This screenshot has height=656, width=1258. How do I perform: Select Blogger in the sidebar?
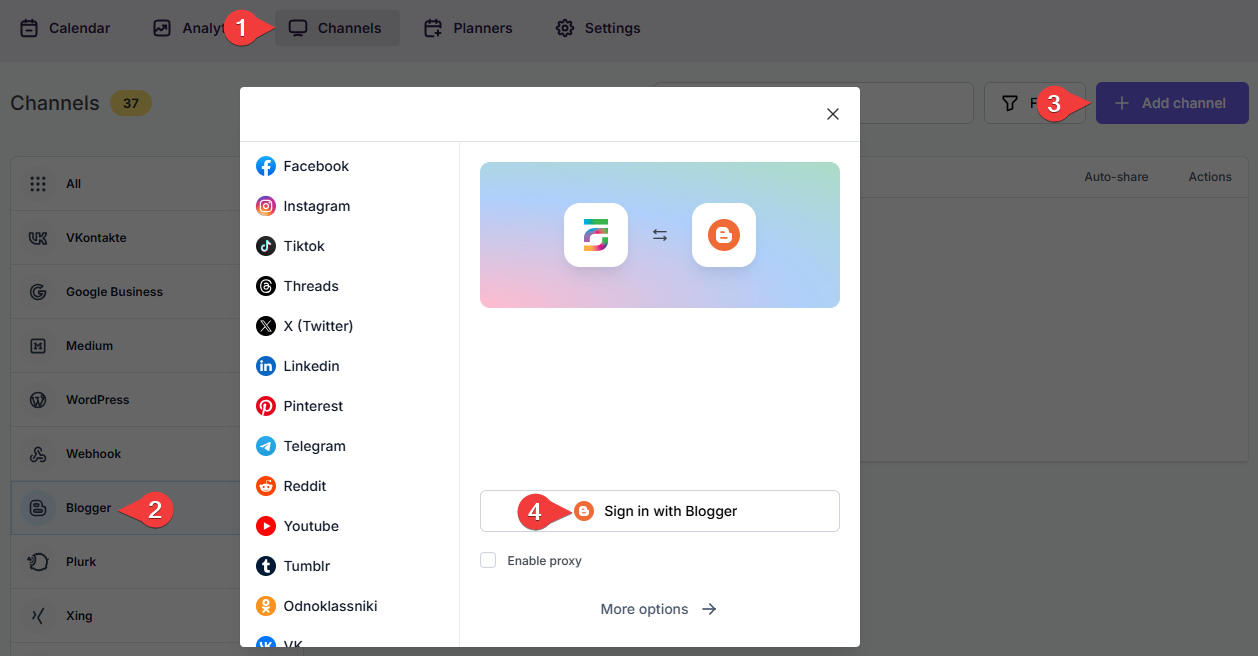[125, 508]
